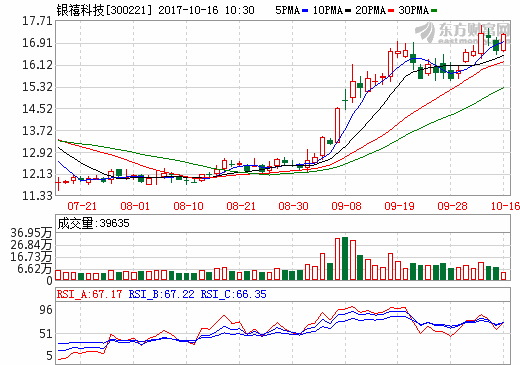Click volume axis label 26.84万

point(31,245)
